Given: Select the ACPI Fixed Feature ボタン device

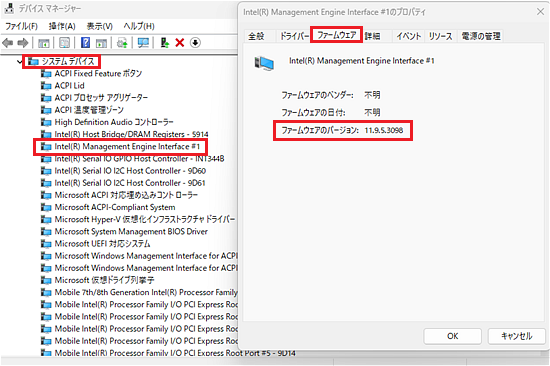Looking at the screenshot, I should coord(98,74).
